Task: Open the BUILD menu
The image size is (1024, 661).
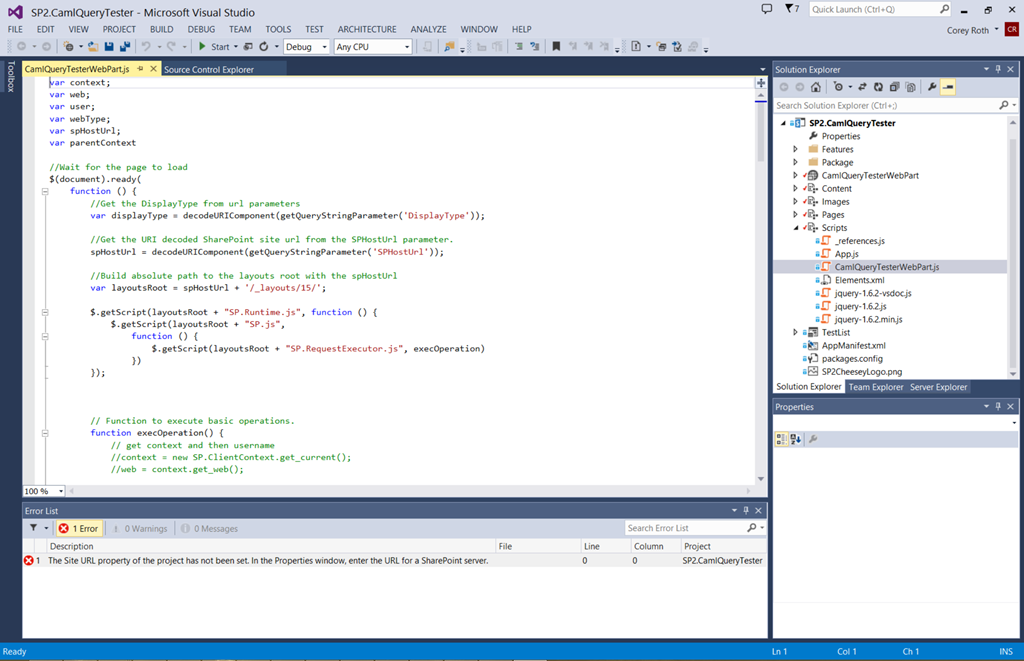Action: click(161, 29)
